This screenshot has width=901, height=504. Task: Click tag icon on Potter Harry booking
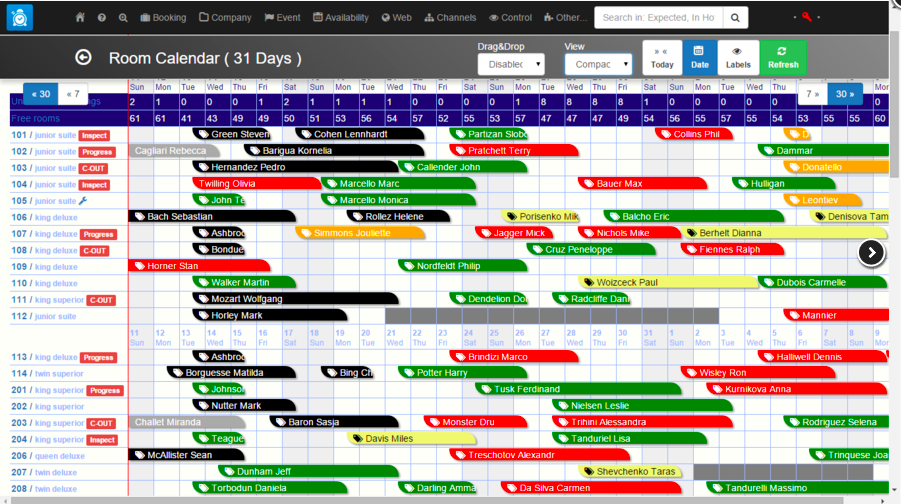(x=409, y=372)
